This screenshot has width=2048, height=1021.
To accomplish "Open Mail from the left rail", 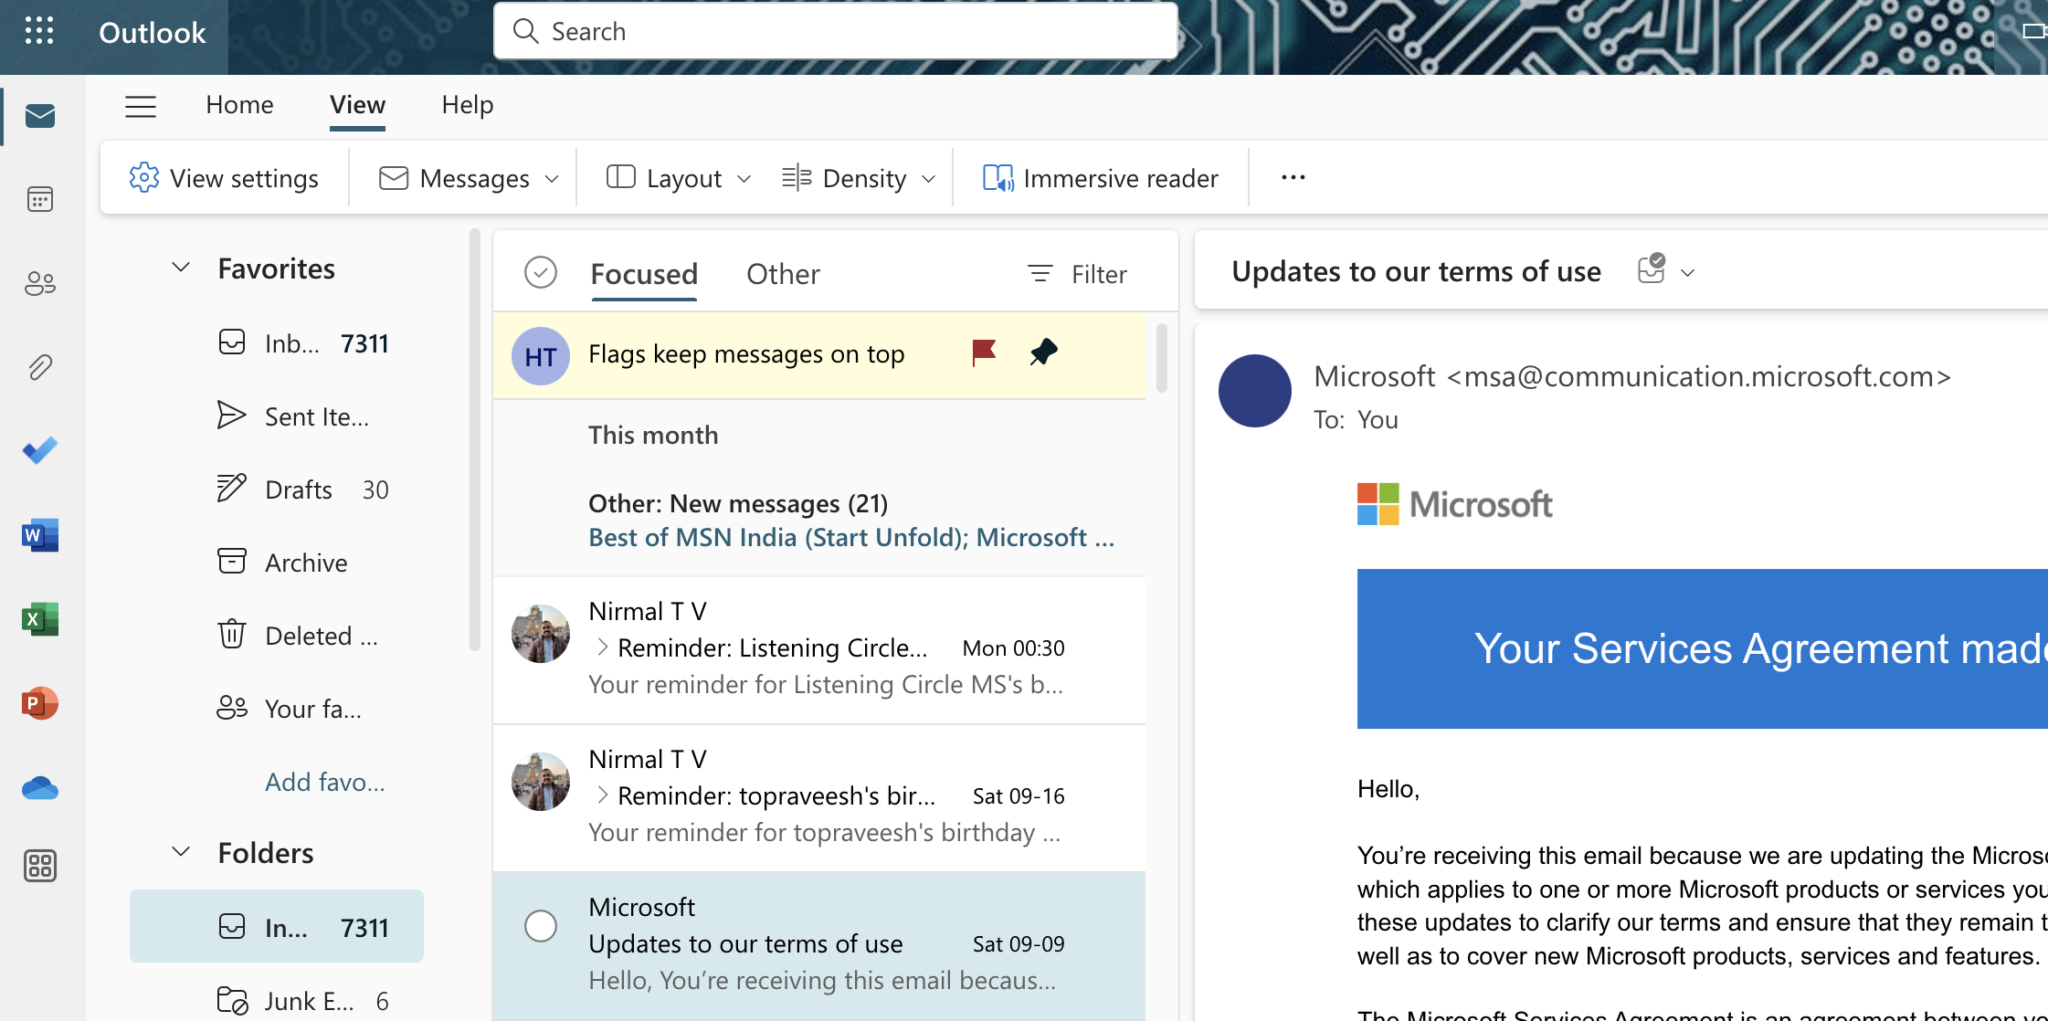I will click(x=40, y=116).
